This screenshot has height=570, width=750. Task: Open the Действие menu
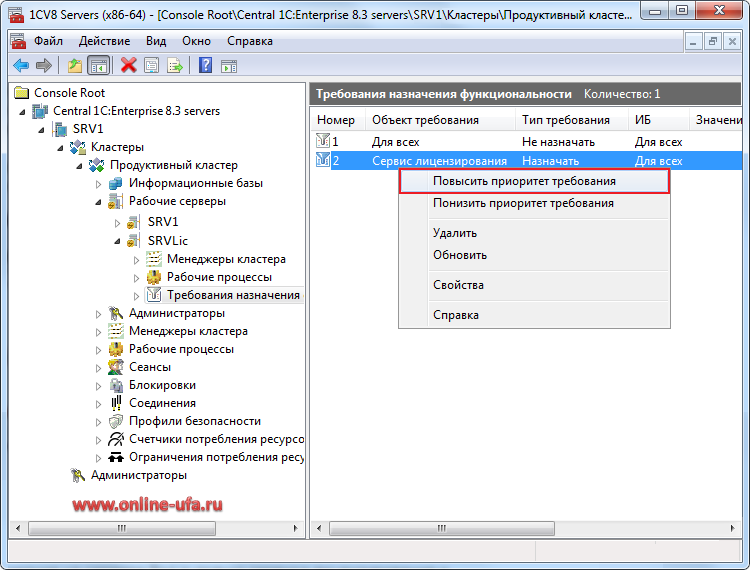(104, 41)
